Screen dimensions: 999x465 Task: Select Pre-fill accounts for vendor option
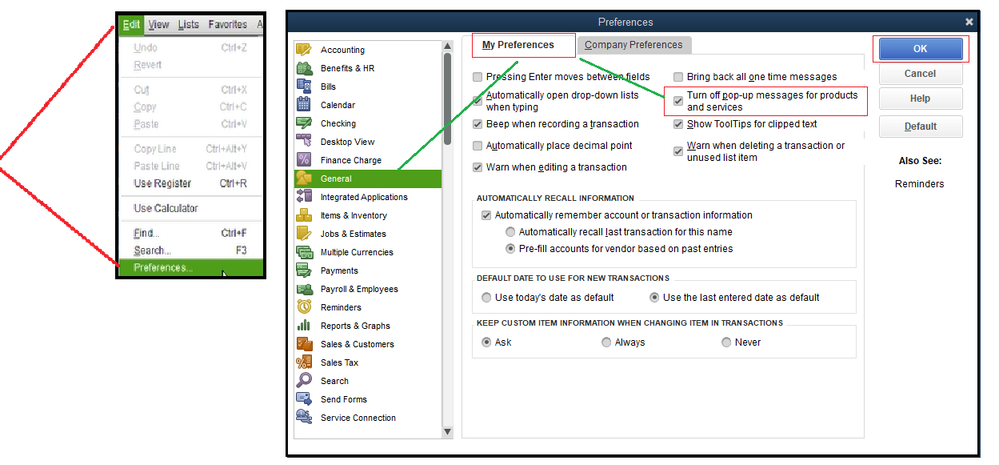(510, 249)
